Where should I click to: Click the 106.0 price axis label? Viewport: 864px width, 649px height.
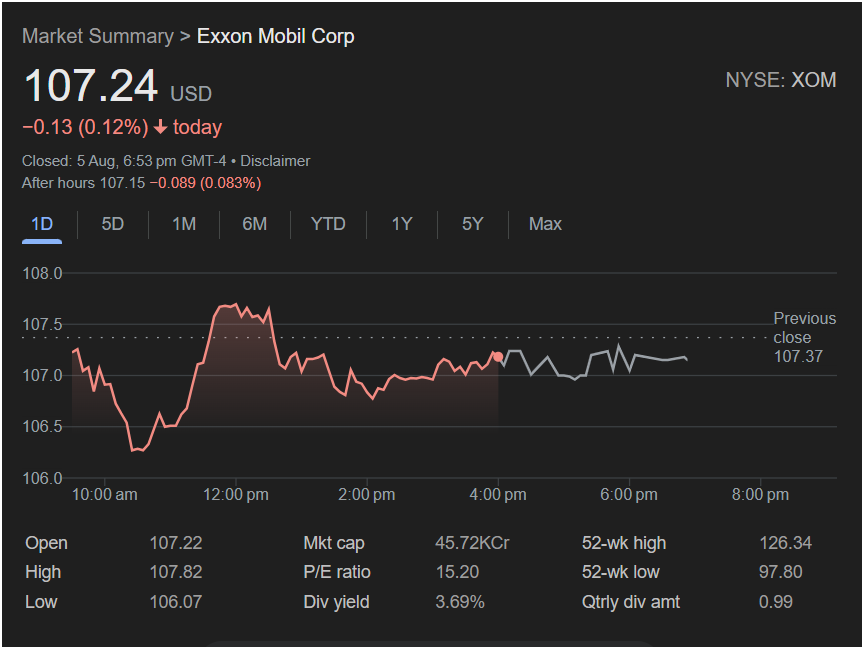[x=42, y=478]
